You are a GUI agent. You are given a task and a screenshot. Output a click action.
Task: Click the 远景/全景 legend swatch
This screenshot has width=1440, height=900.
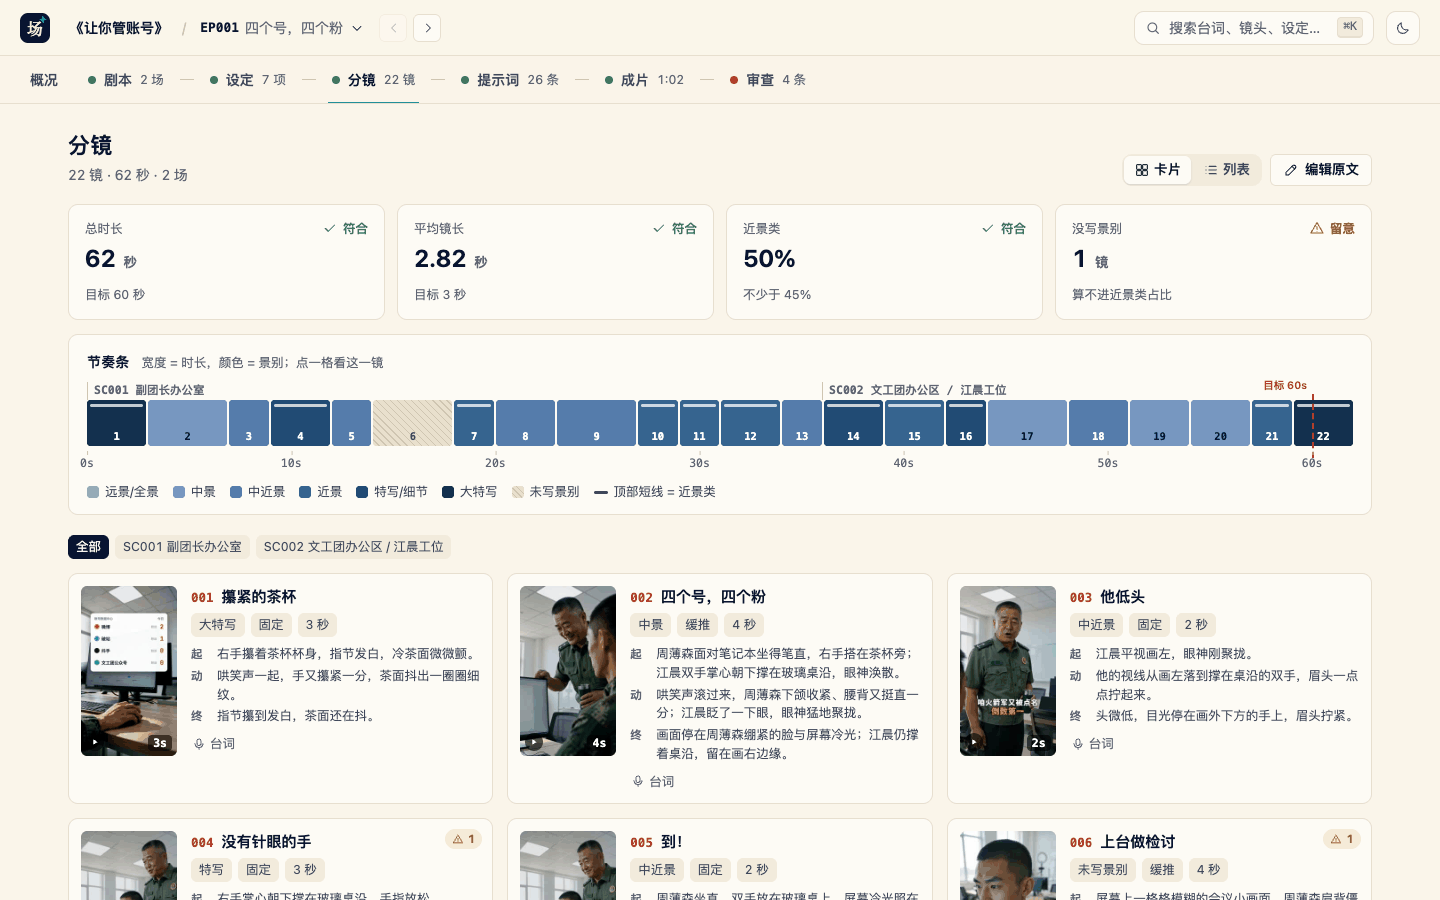coord(93,492)
